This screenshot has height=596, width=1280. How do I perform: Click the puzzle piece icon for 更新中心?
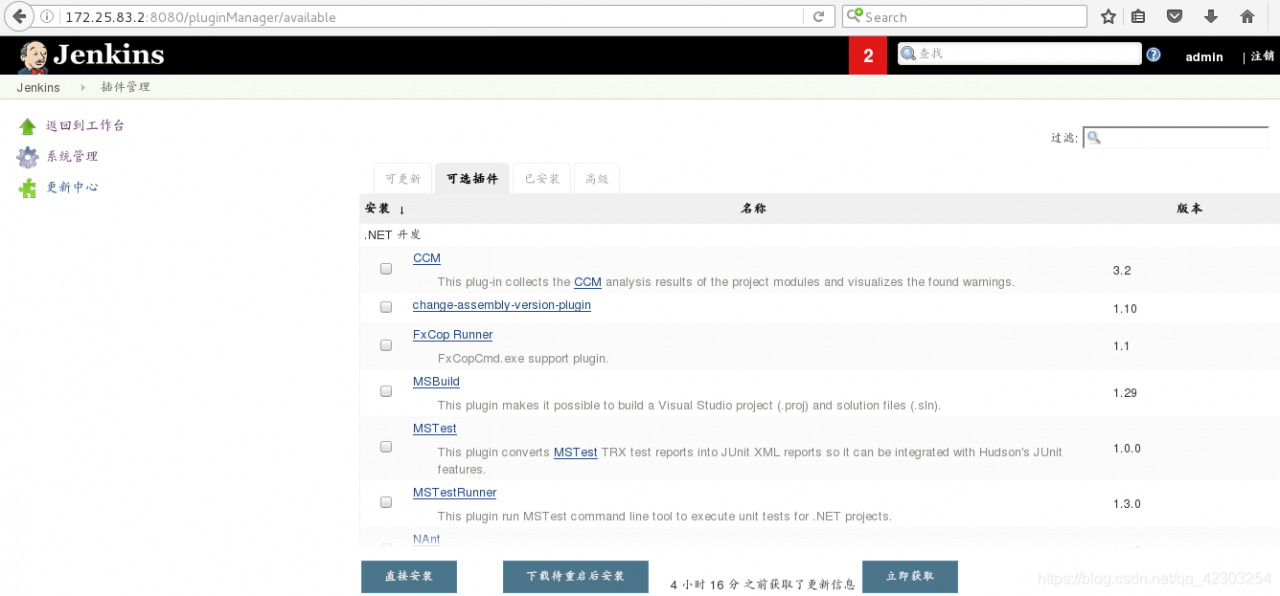click(x=27, y=188)
